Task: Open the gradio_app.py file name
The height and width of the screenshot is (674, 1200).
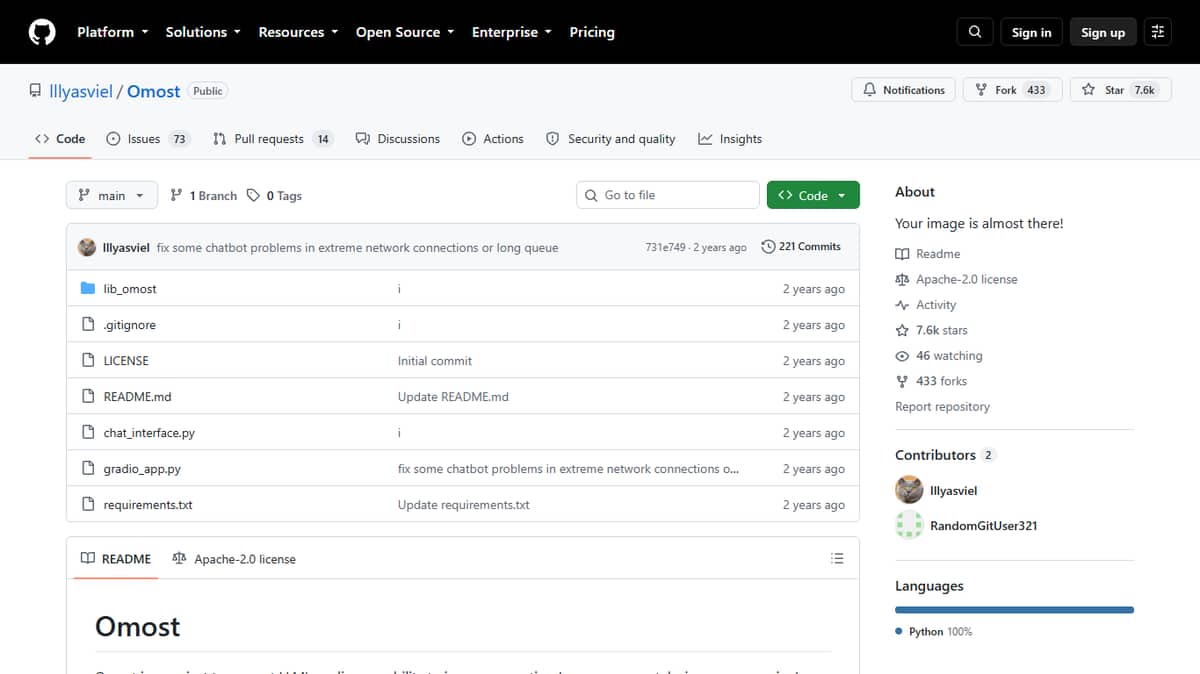Action: tap(142, 469)
